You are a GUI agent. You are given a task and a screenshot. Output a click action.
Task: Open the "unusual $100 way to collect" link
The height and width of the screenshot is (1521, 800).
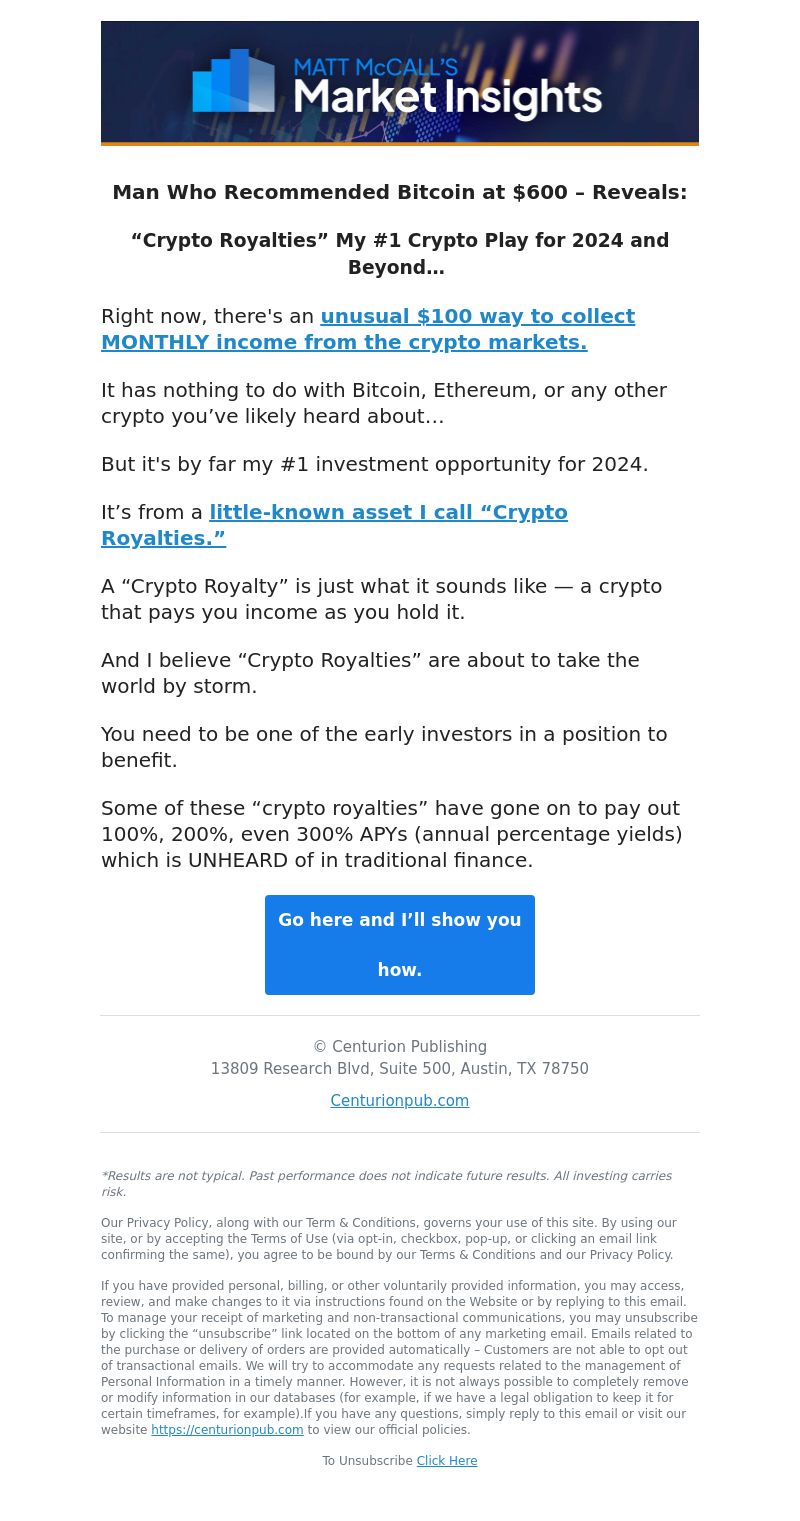click(x=368, y=329)
